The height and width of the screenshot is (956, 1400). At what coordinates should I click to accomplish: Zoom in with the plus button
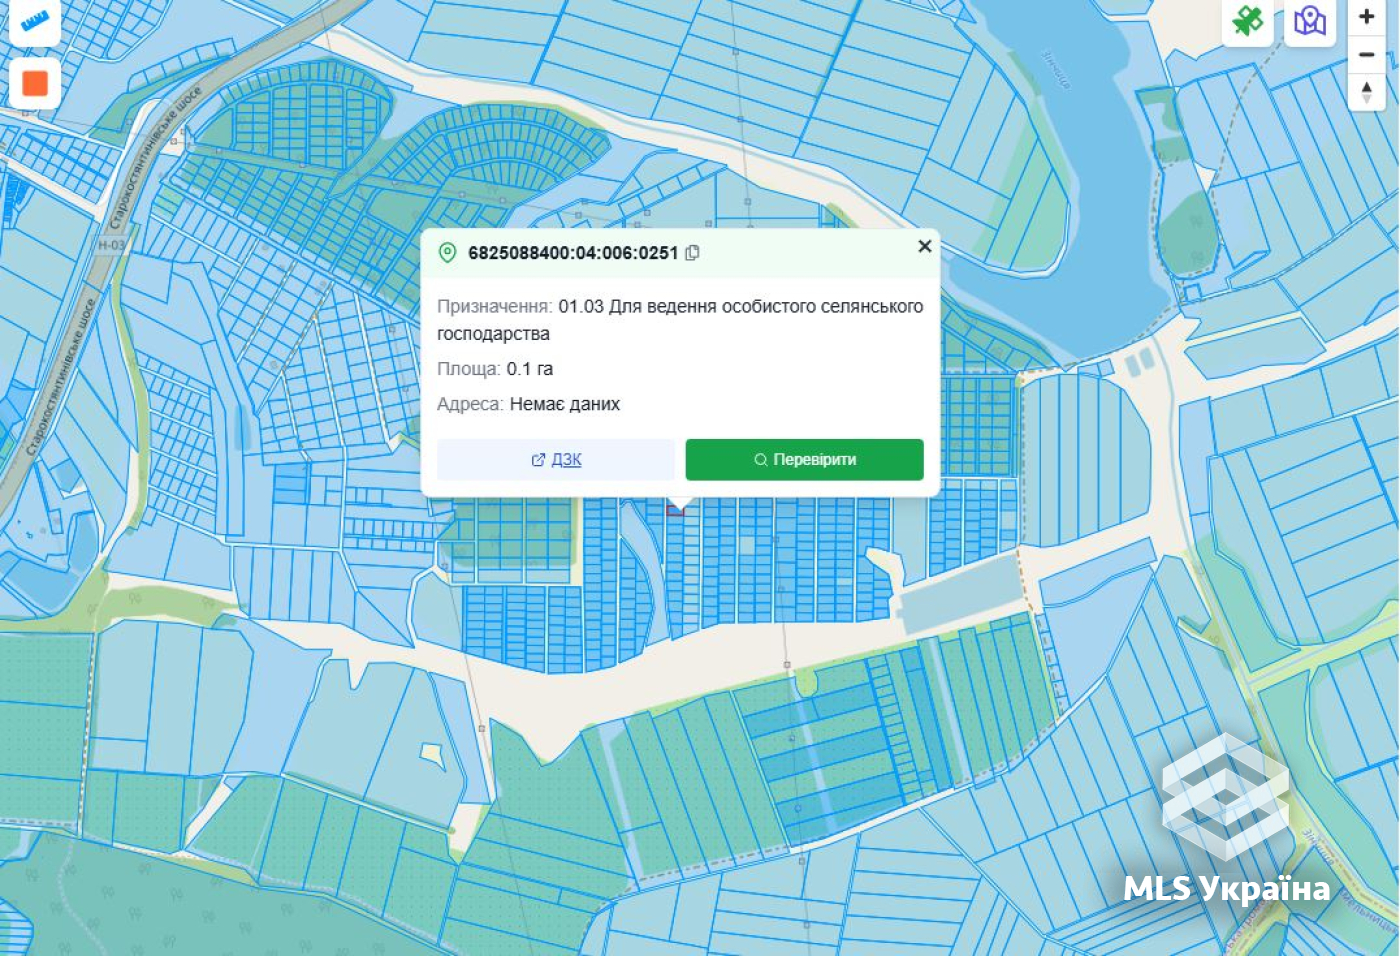pos(1367,16)
